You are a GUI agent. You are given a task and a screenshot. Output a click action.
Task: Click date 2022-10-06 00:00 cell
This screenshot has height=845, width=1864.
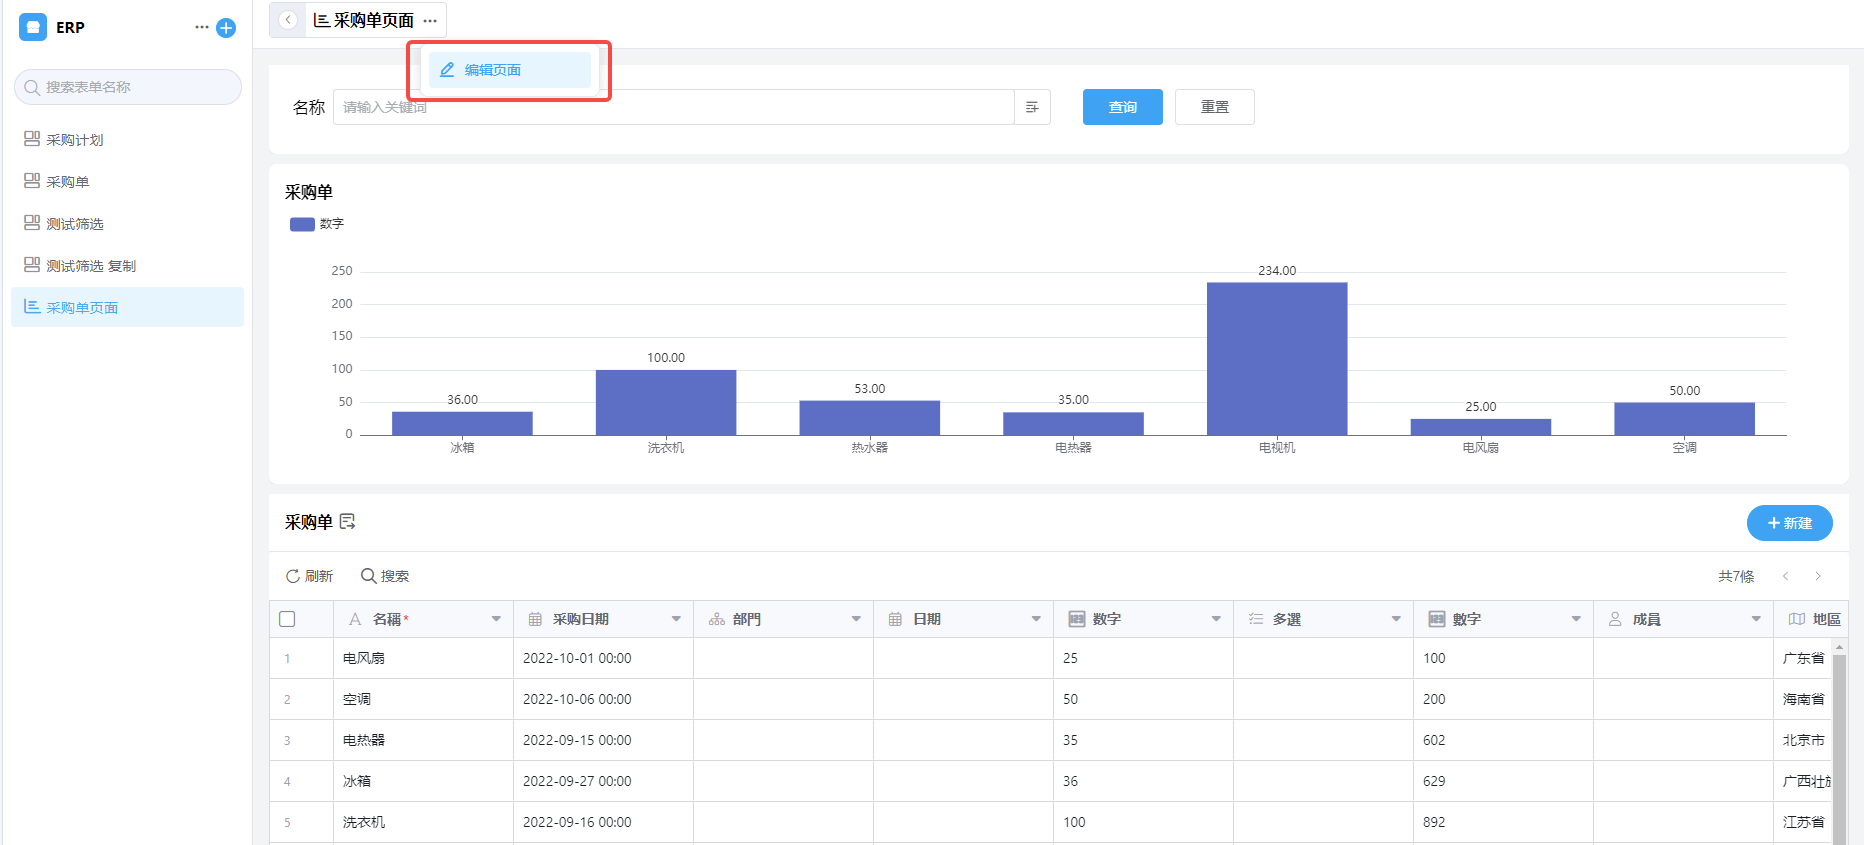pos(603,699)
